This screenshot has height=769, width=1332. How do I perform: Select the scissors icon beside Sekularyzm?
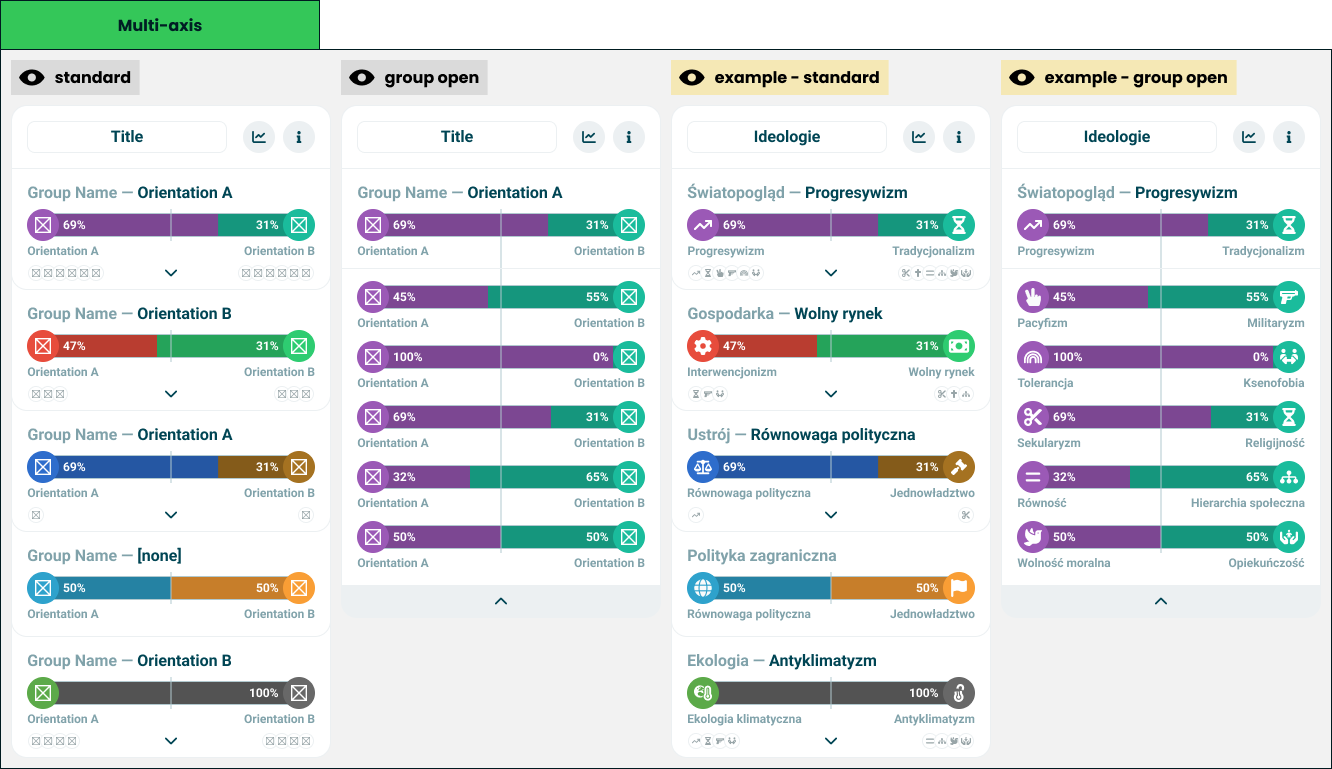pos(1033,417)
